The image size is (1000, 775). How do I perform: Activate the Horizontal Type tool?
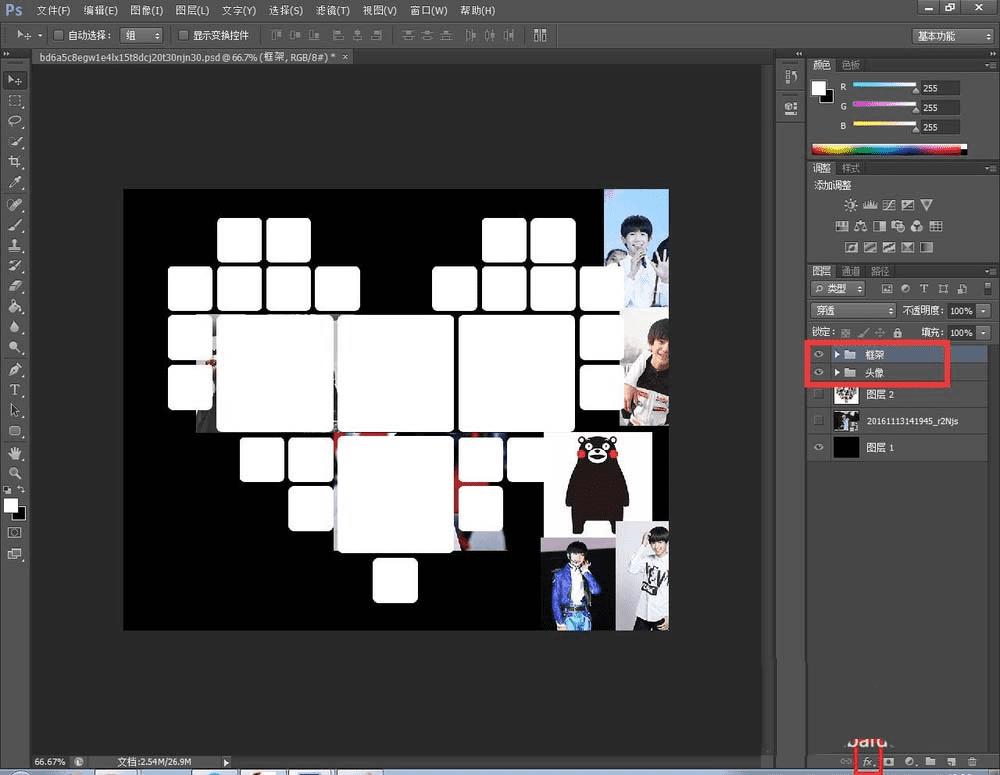15,389
